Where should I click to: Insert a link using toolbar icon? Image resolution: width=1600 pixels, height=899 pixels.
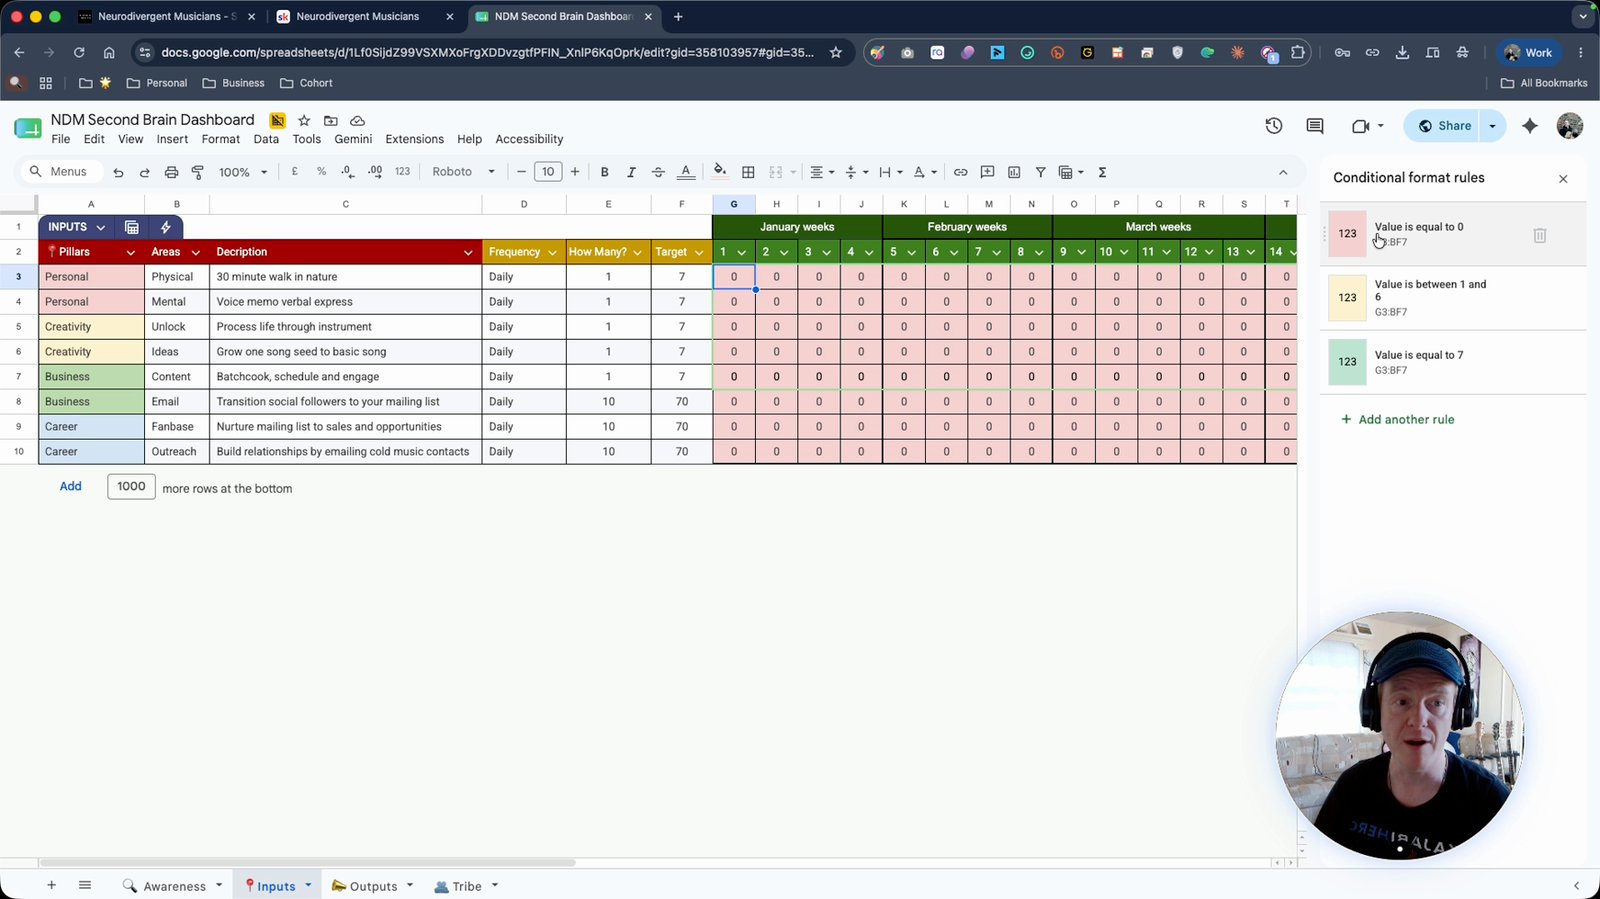click(x=960, y=172)
